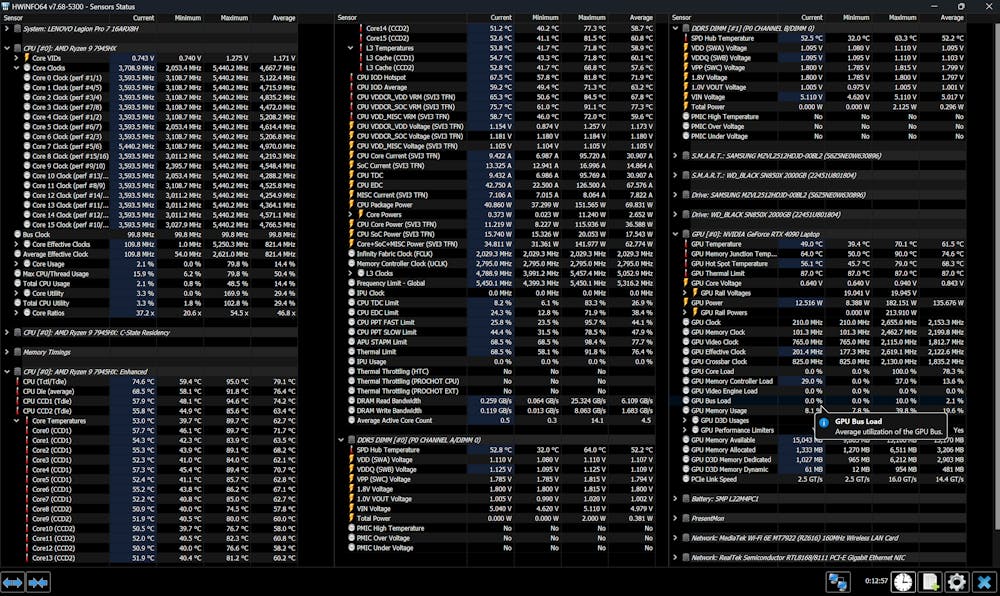Expand the Core Powers group
The width and height of the screenshot is (1000, 596).
click(351, 215)
